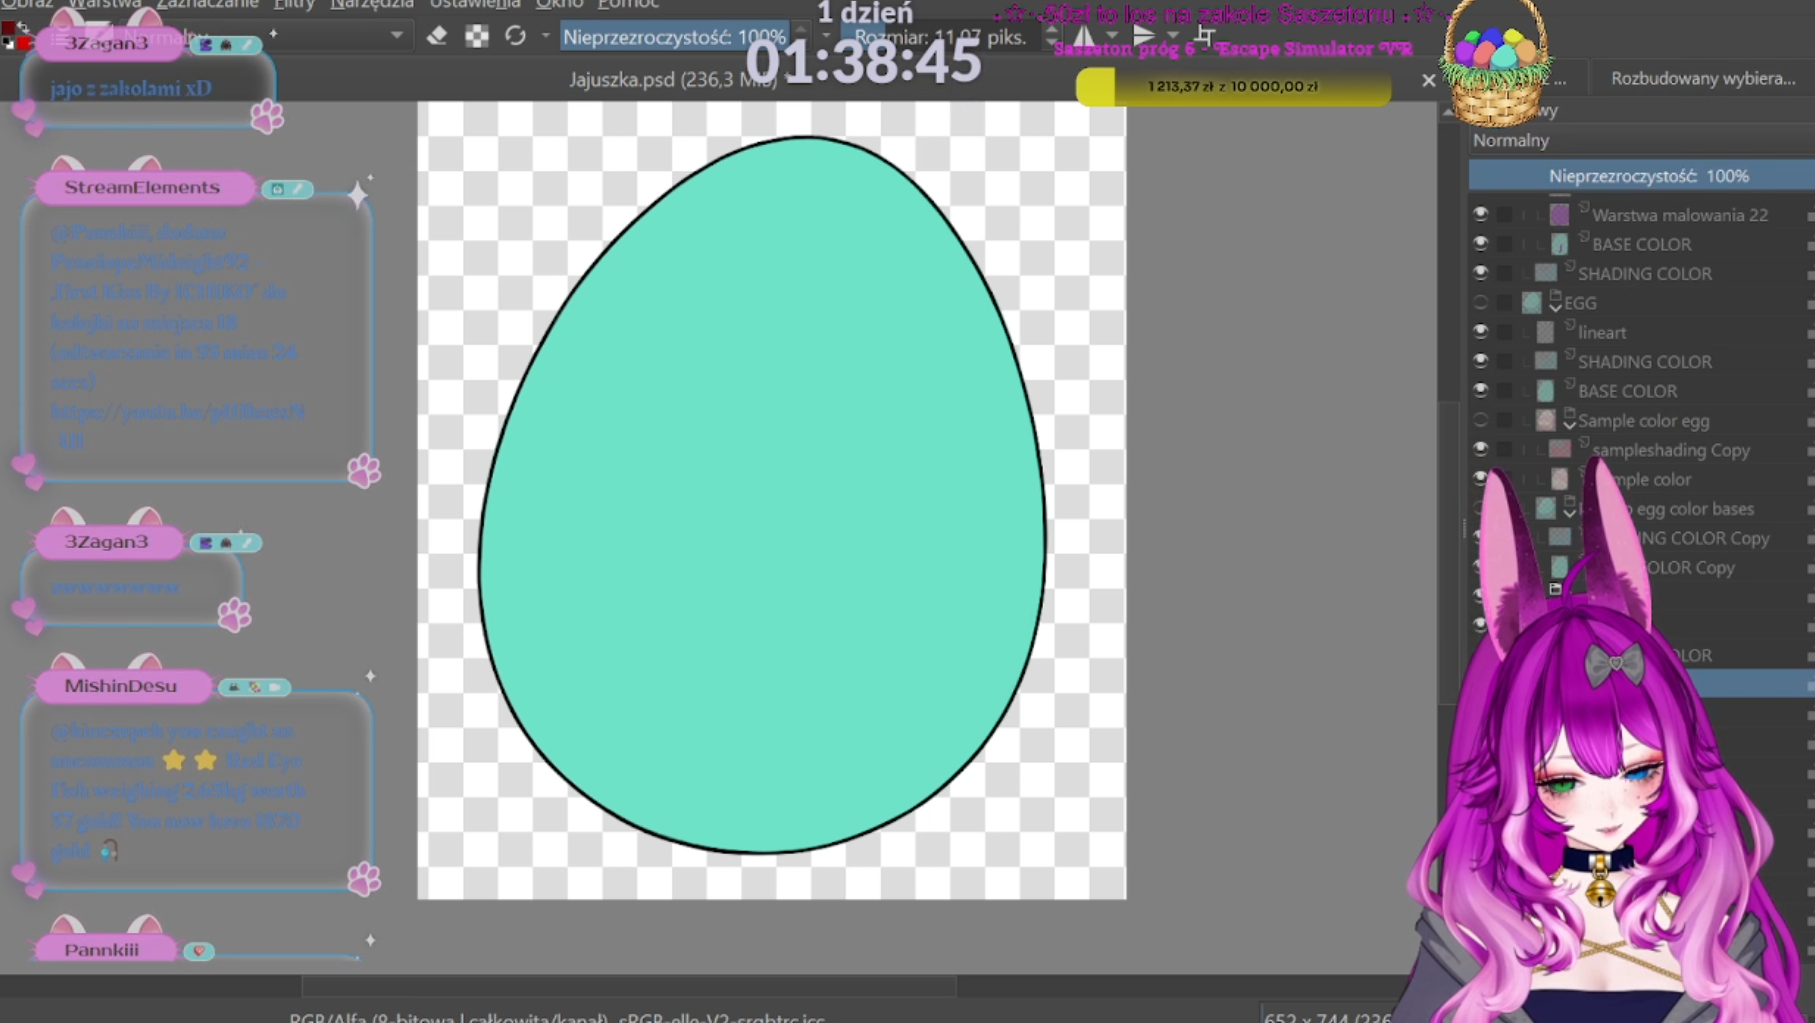Collapse the EGG layer group
This screenshot has height=1023, width=1815.
[1555, 307]
